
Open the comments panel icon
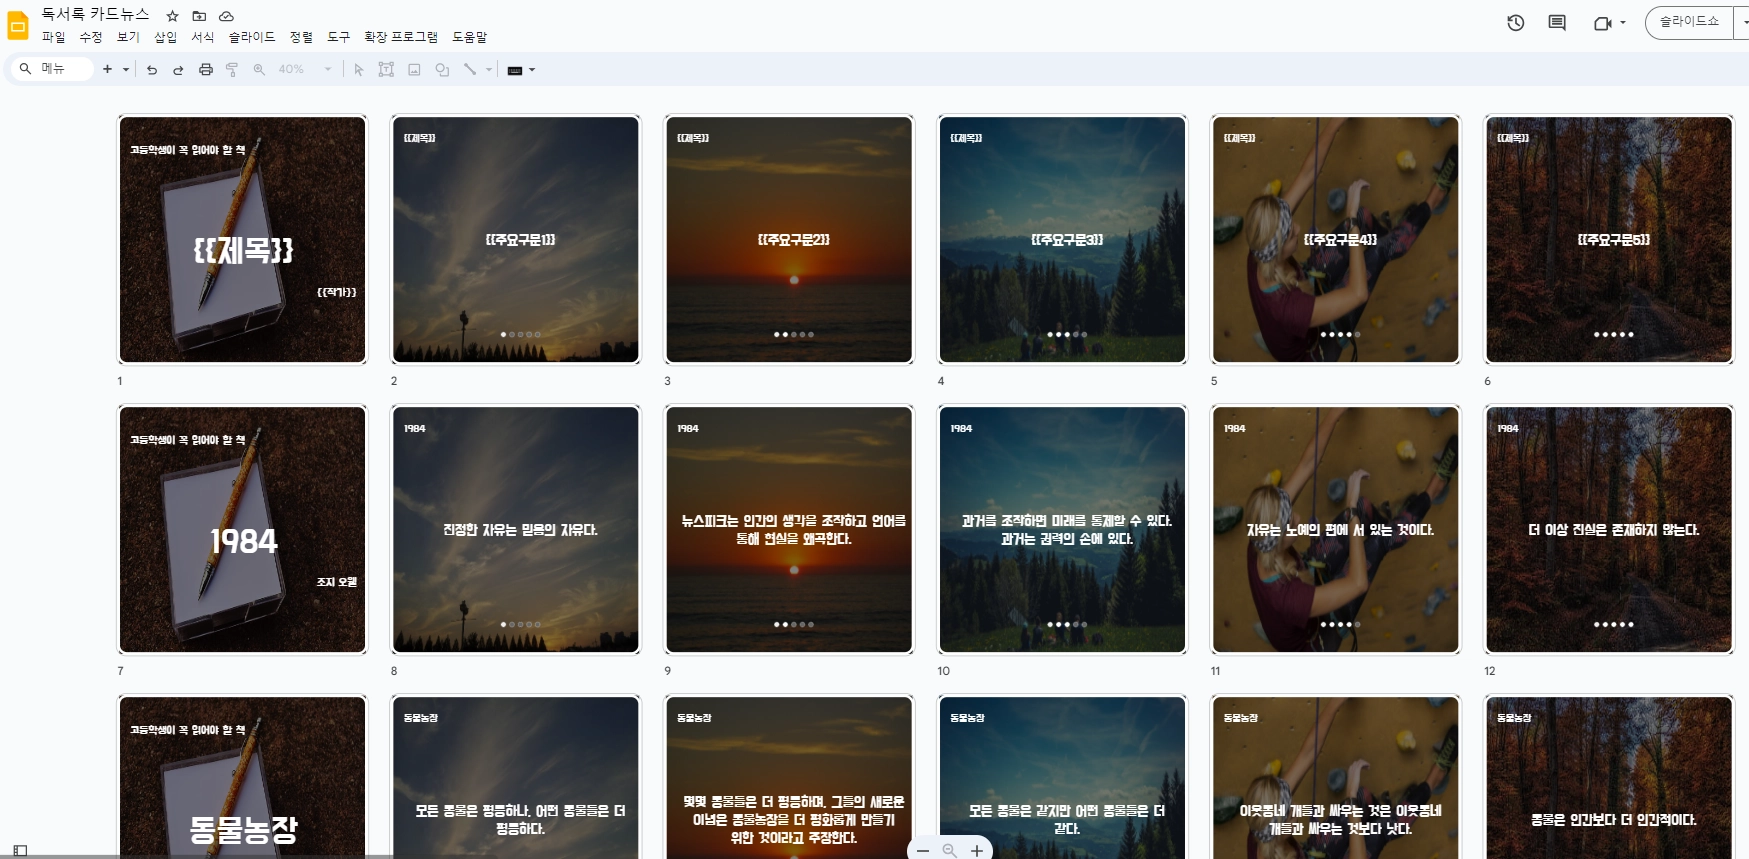coord(1557,23)
